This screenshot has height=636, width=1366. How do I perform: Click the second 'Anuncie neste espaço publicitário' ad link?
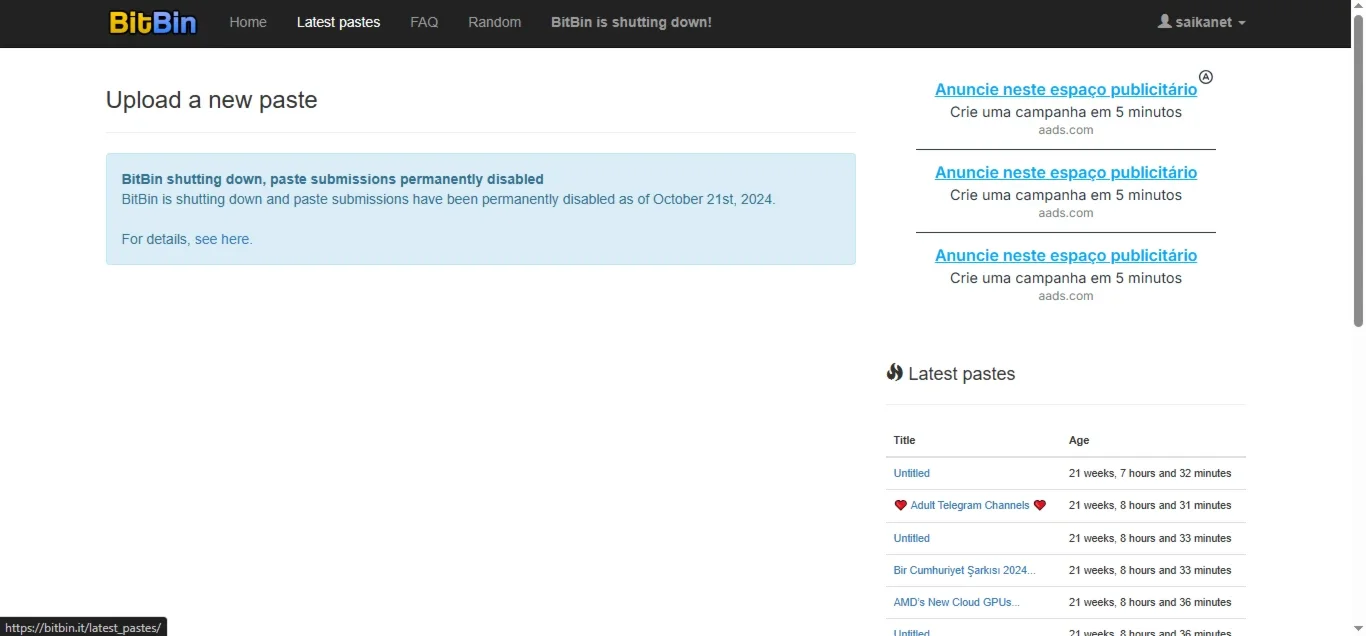1066,173
